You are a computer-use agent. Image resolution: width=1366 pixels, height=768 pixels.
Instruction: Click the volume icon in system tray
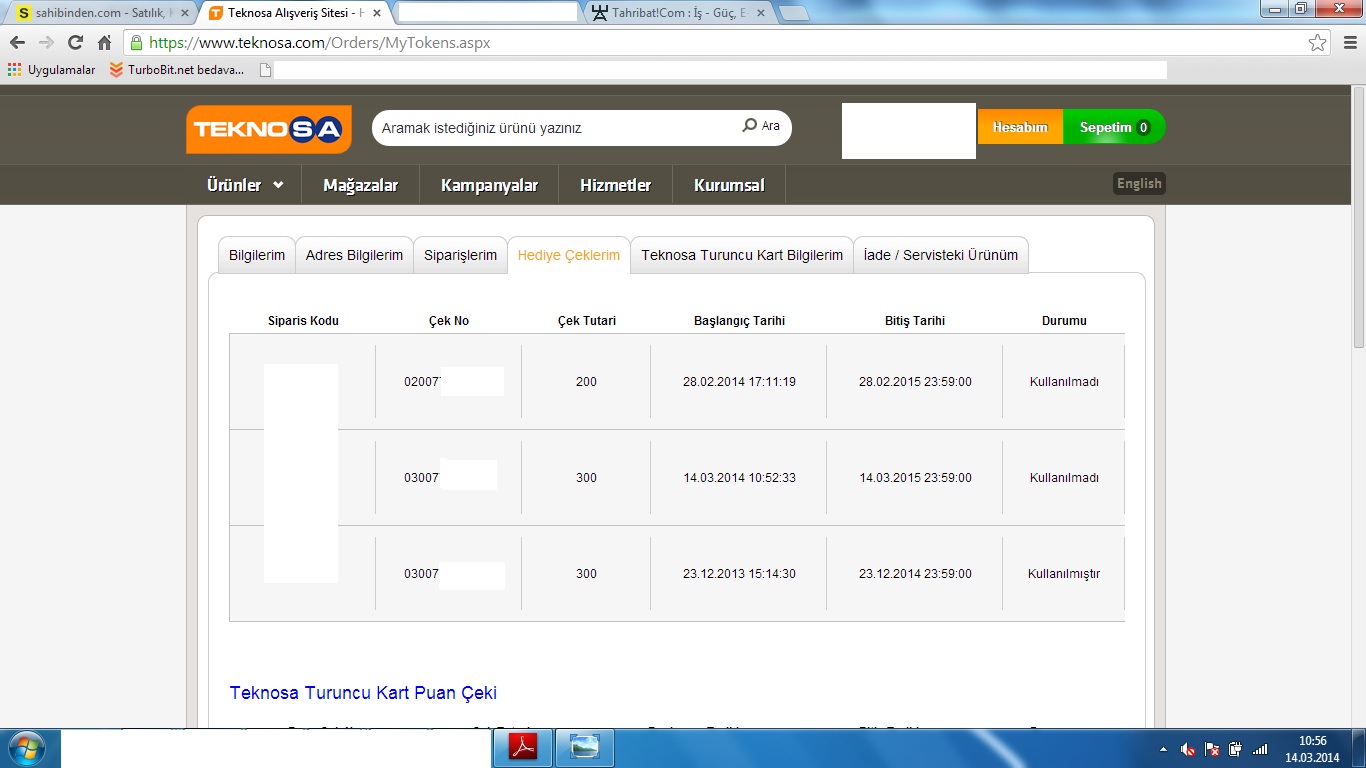click(1187, 749)
